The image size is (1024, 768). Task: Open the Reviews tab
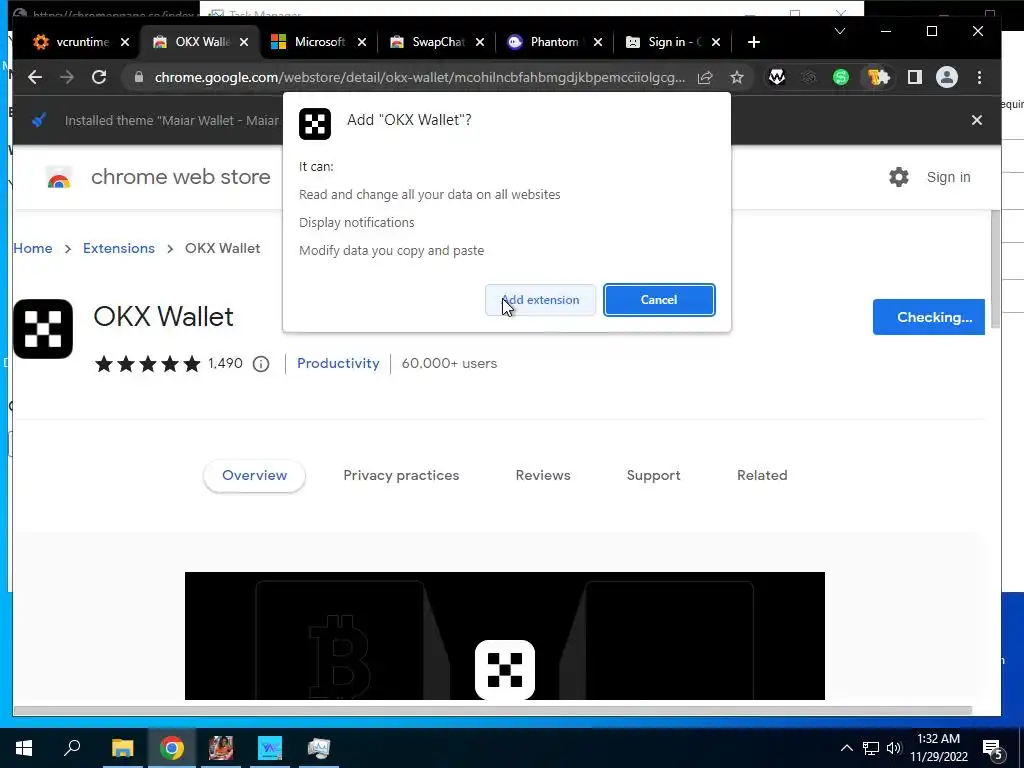[543, 475]
